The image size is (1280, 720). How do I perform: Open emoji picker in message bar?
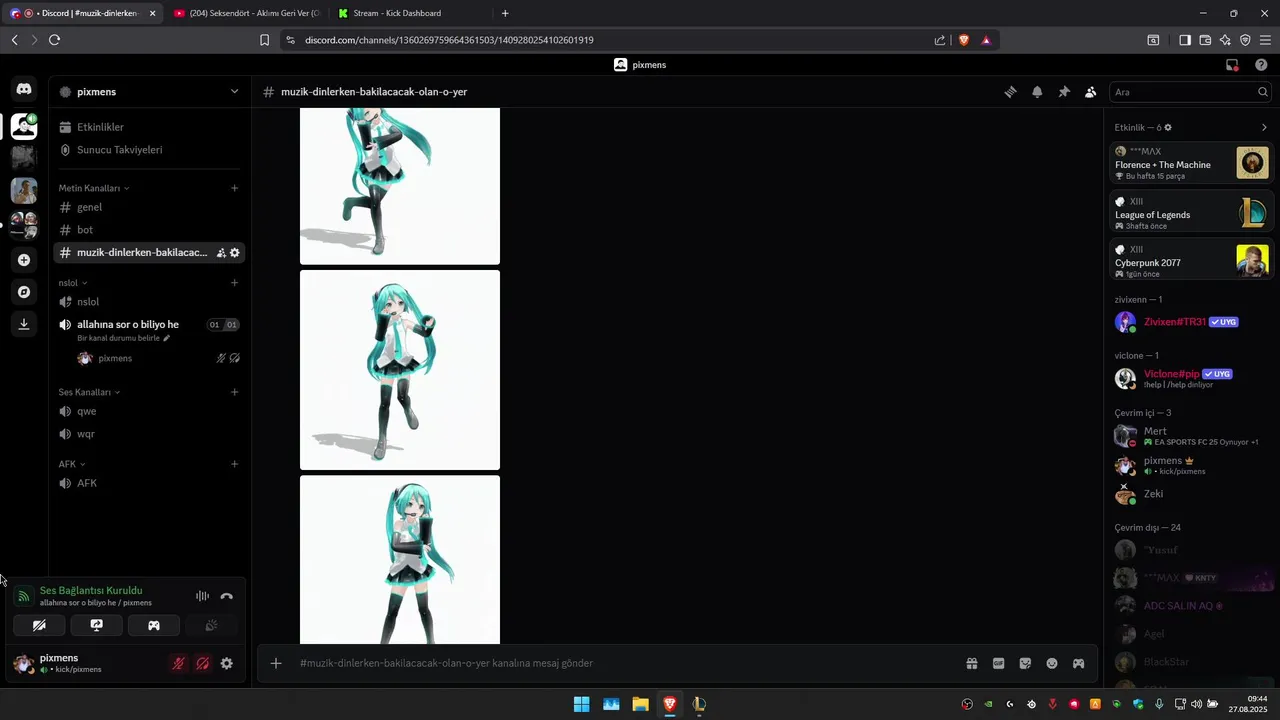[1052, 663]
